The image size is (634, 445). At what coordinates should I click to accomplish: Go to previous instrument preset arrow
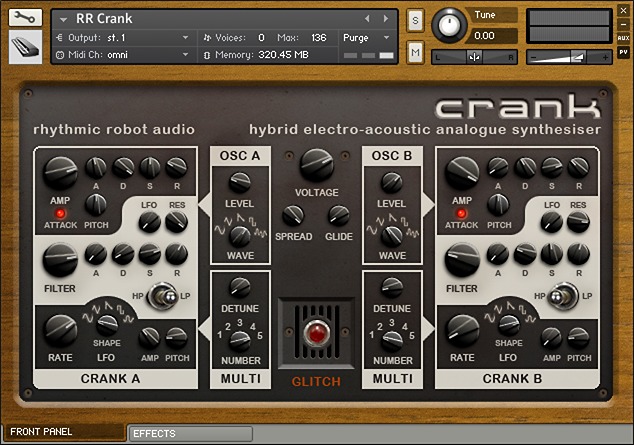[x=367, y=19]
